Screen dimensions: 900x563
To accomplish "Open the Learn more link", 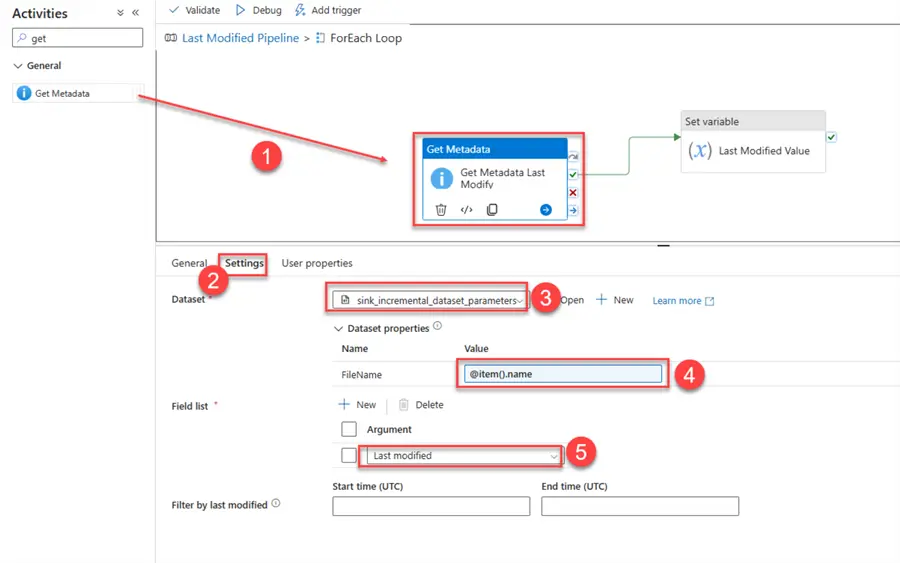I will tap(683, 301).
